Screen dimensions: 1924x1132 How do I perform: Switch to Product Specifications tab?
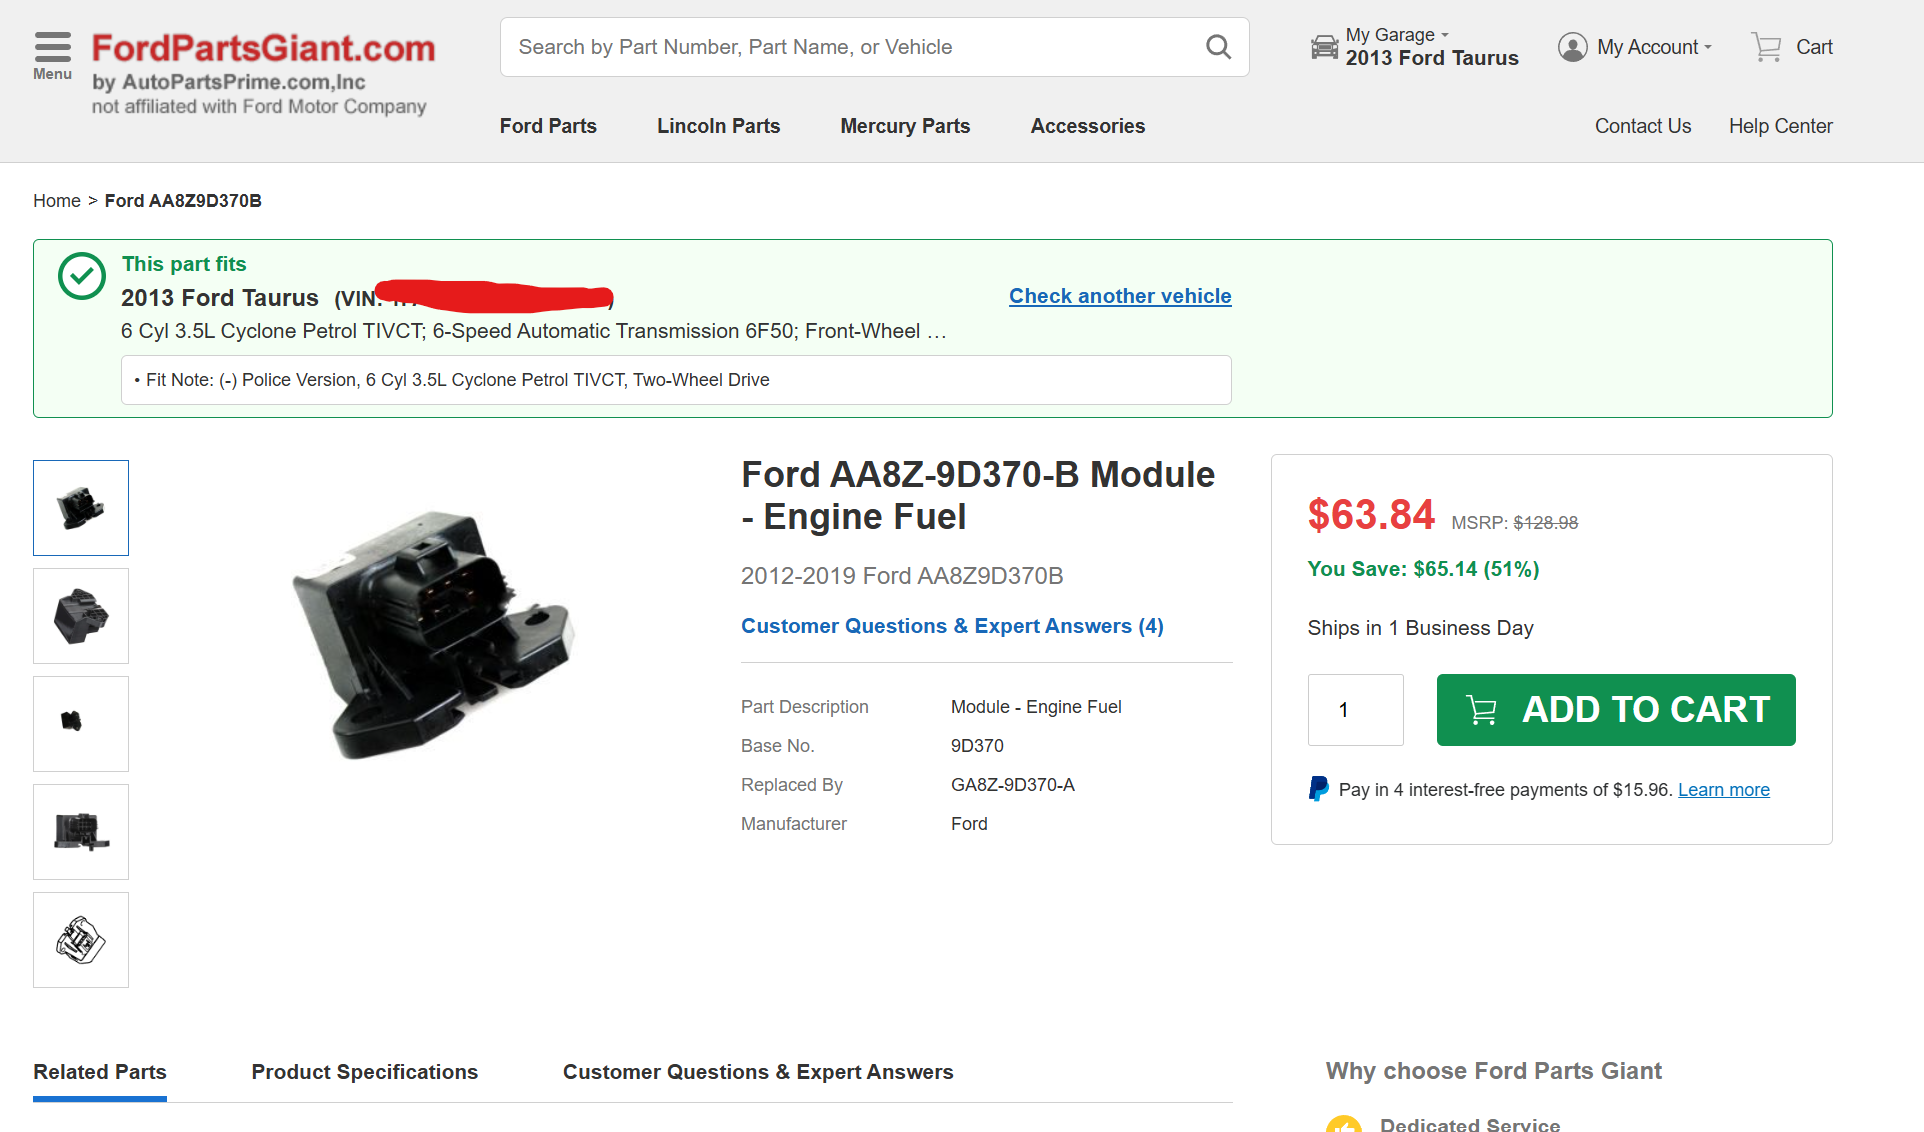pyautogui.click(x=364, y=1072)
